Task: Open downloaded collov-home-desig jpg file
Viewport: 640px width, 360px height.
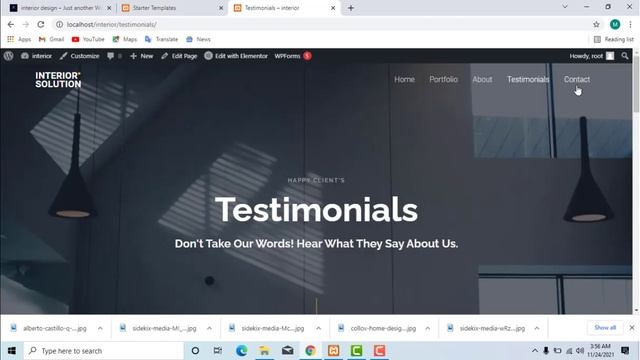Action: pyautogui.click(x=378, y=328)
